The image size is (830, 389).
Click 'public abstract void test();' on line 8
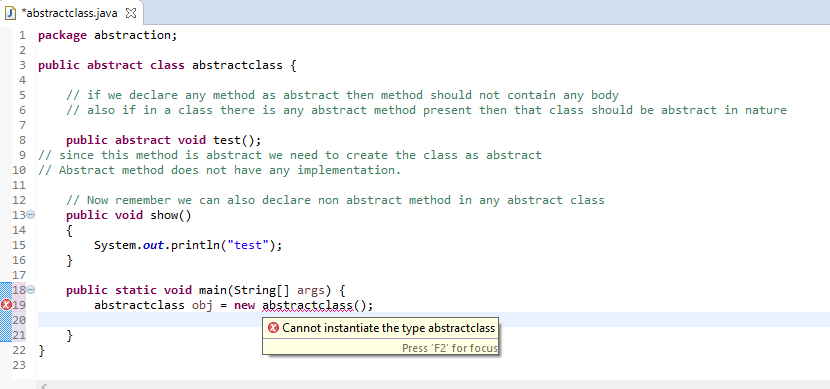coord(164,140)
